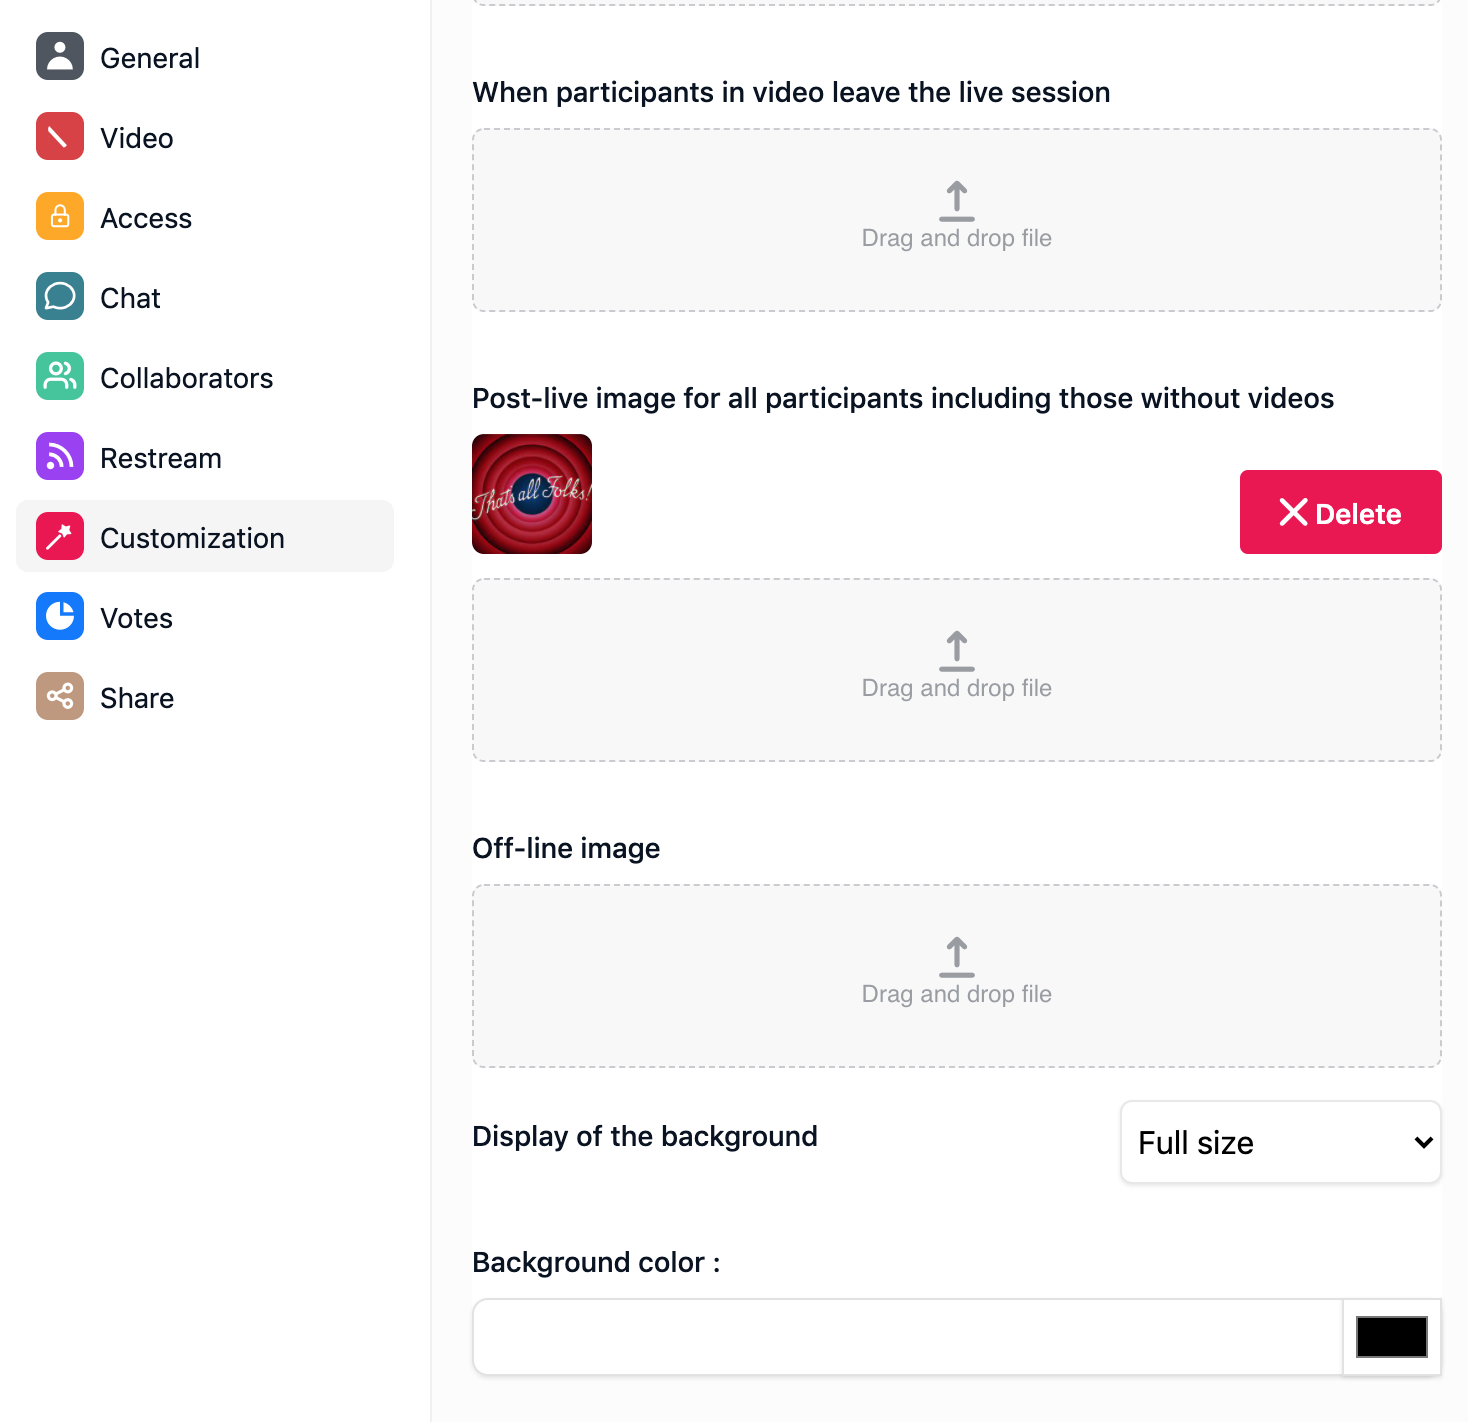Select the red Video icon in sidebar
Image resolution: width=1468 pixels, height=1422 pixels.
tap(60, 137)
